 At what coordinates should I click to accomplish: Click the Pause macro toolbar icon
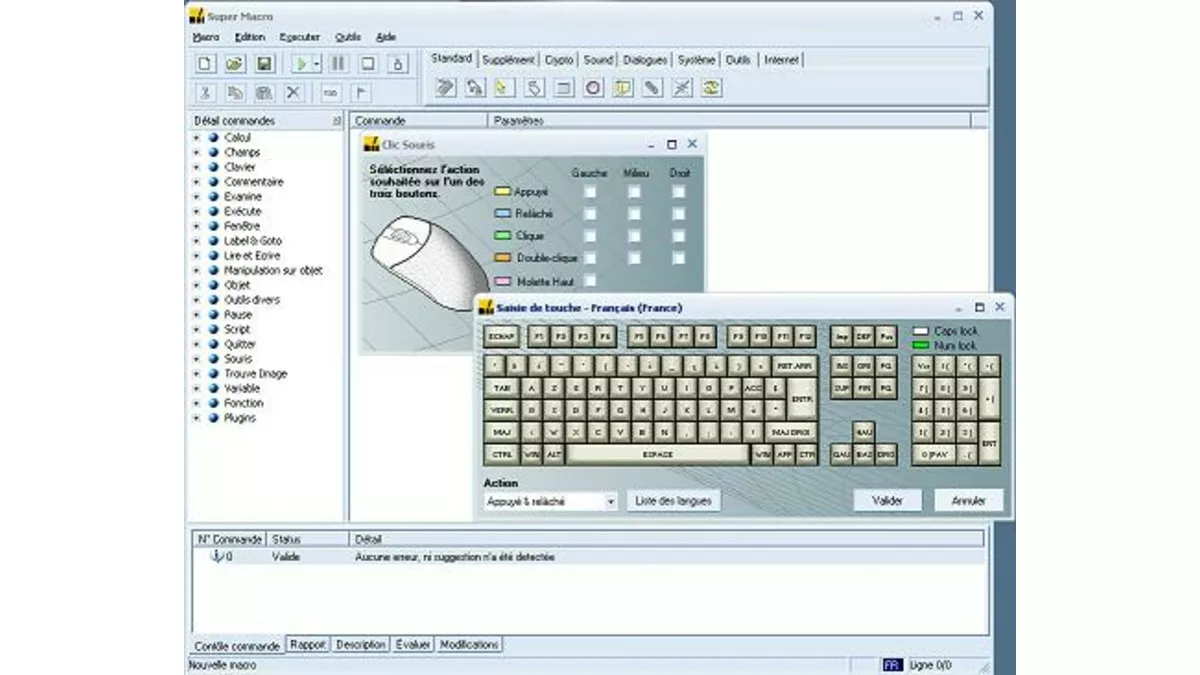338,64
